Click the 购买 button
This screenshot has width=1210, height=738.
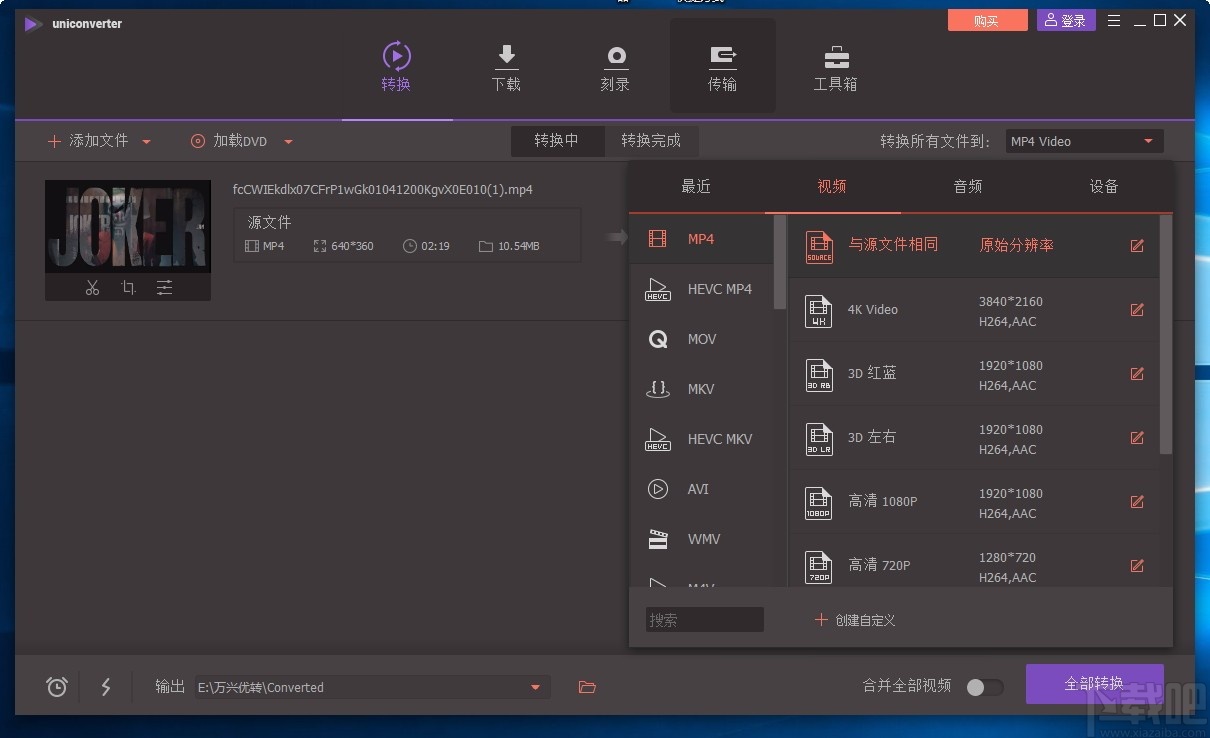tap(987, 19)
